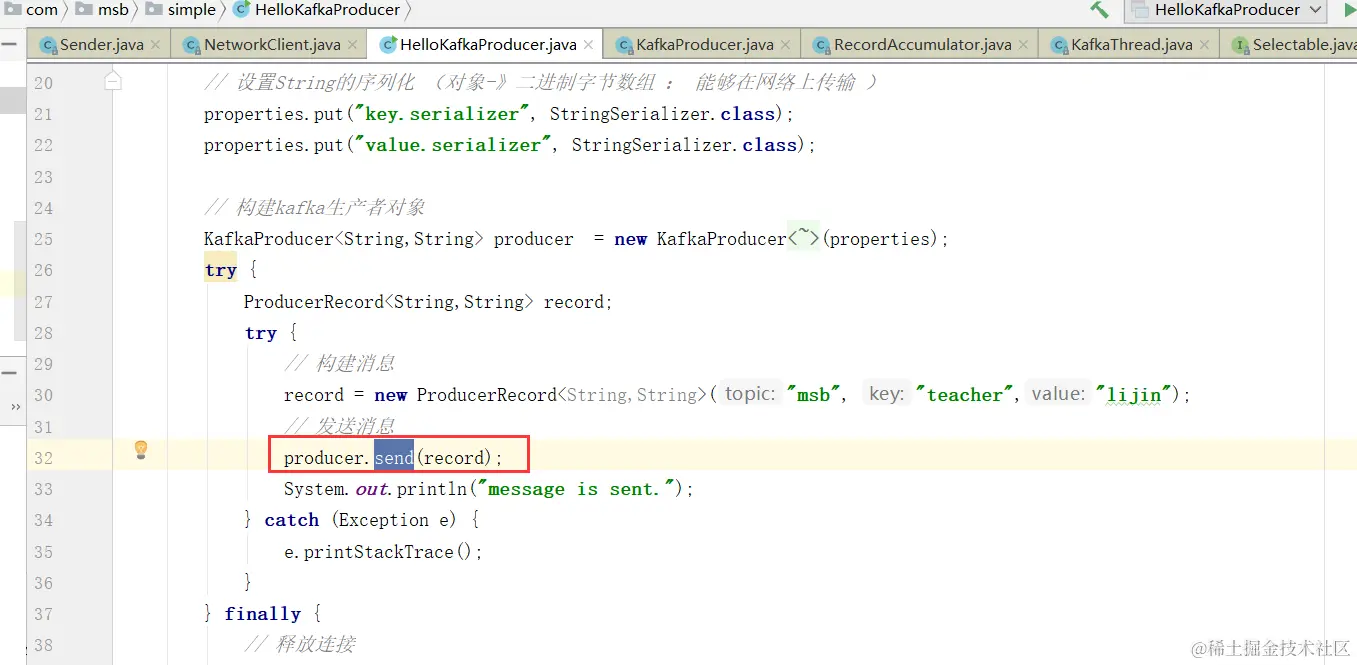Click the 'topic:' parameter hint on line 30

[x=750, y=394]
